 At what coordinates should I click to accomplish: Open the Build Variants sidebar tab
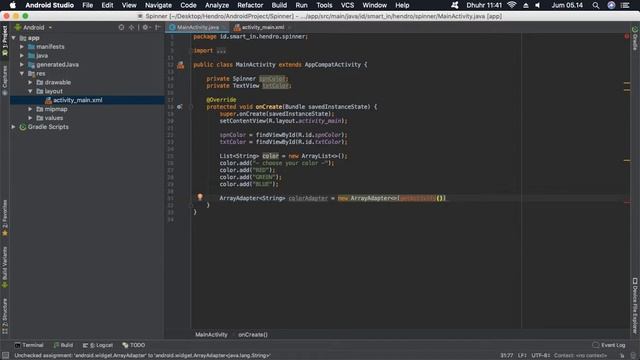5,267
